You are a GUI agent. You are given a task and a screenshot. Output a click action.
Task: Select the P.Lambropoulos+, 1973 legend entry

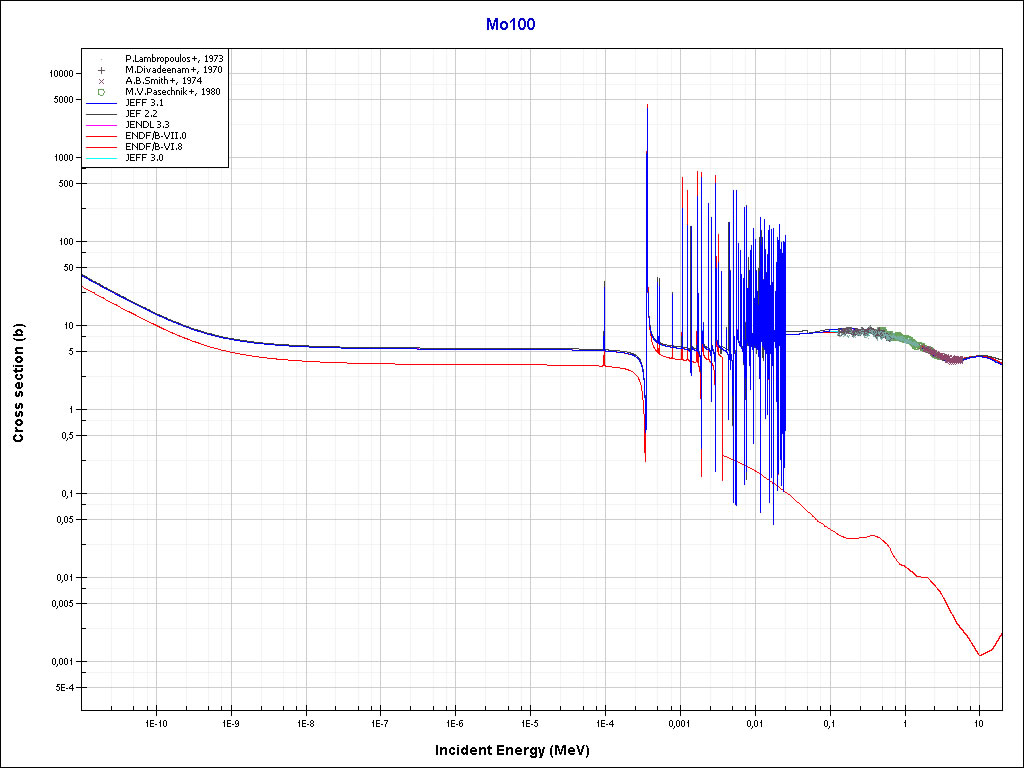(x=174, y=59)
